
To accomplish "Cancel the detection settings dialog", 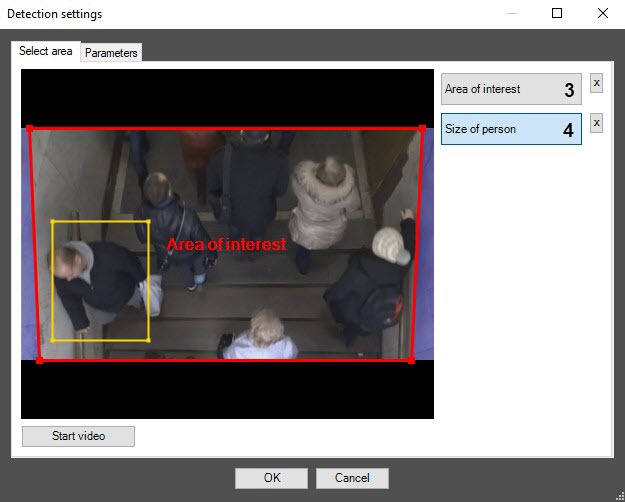I will coord(352,478).
